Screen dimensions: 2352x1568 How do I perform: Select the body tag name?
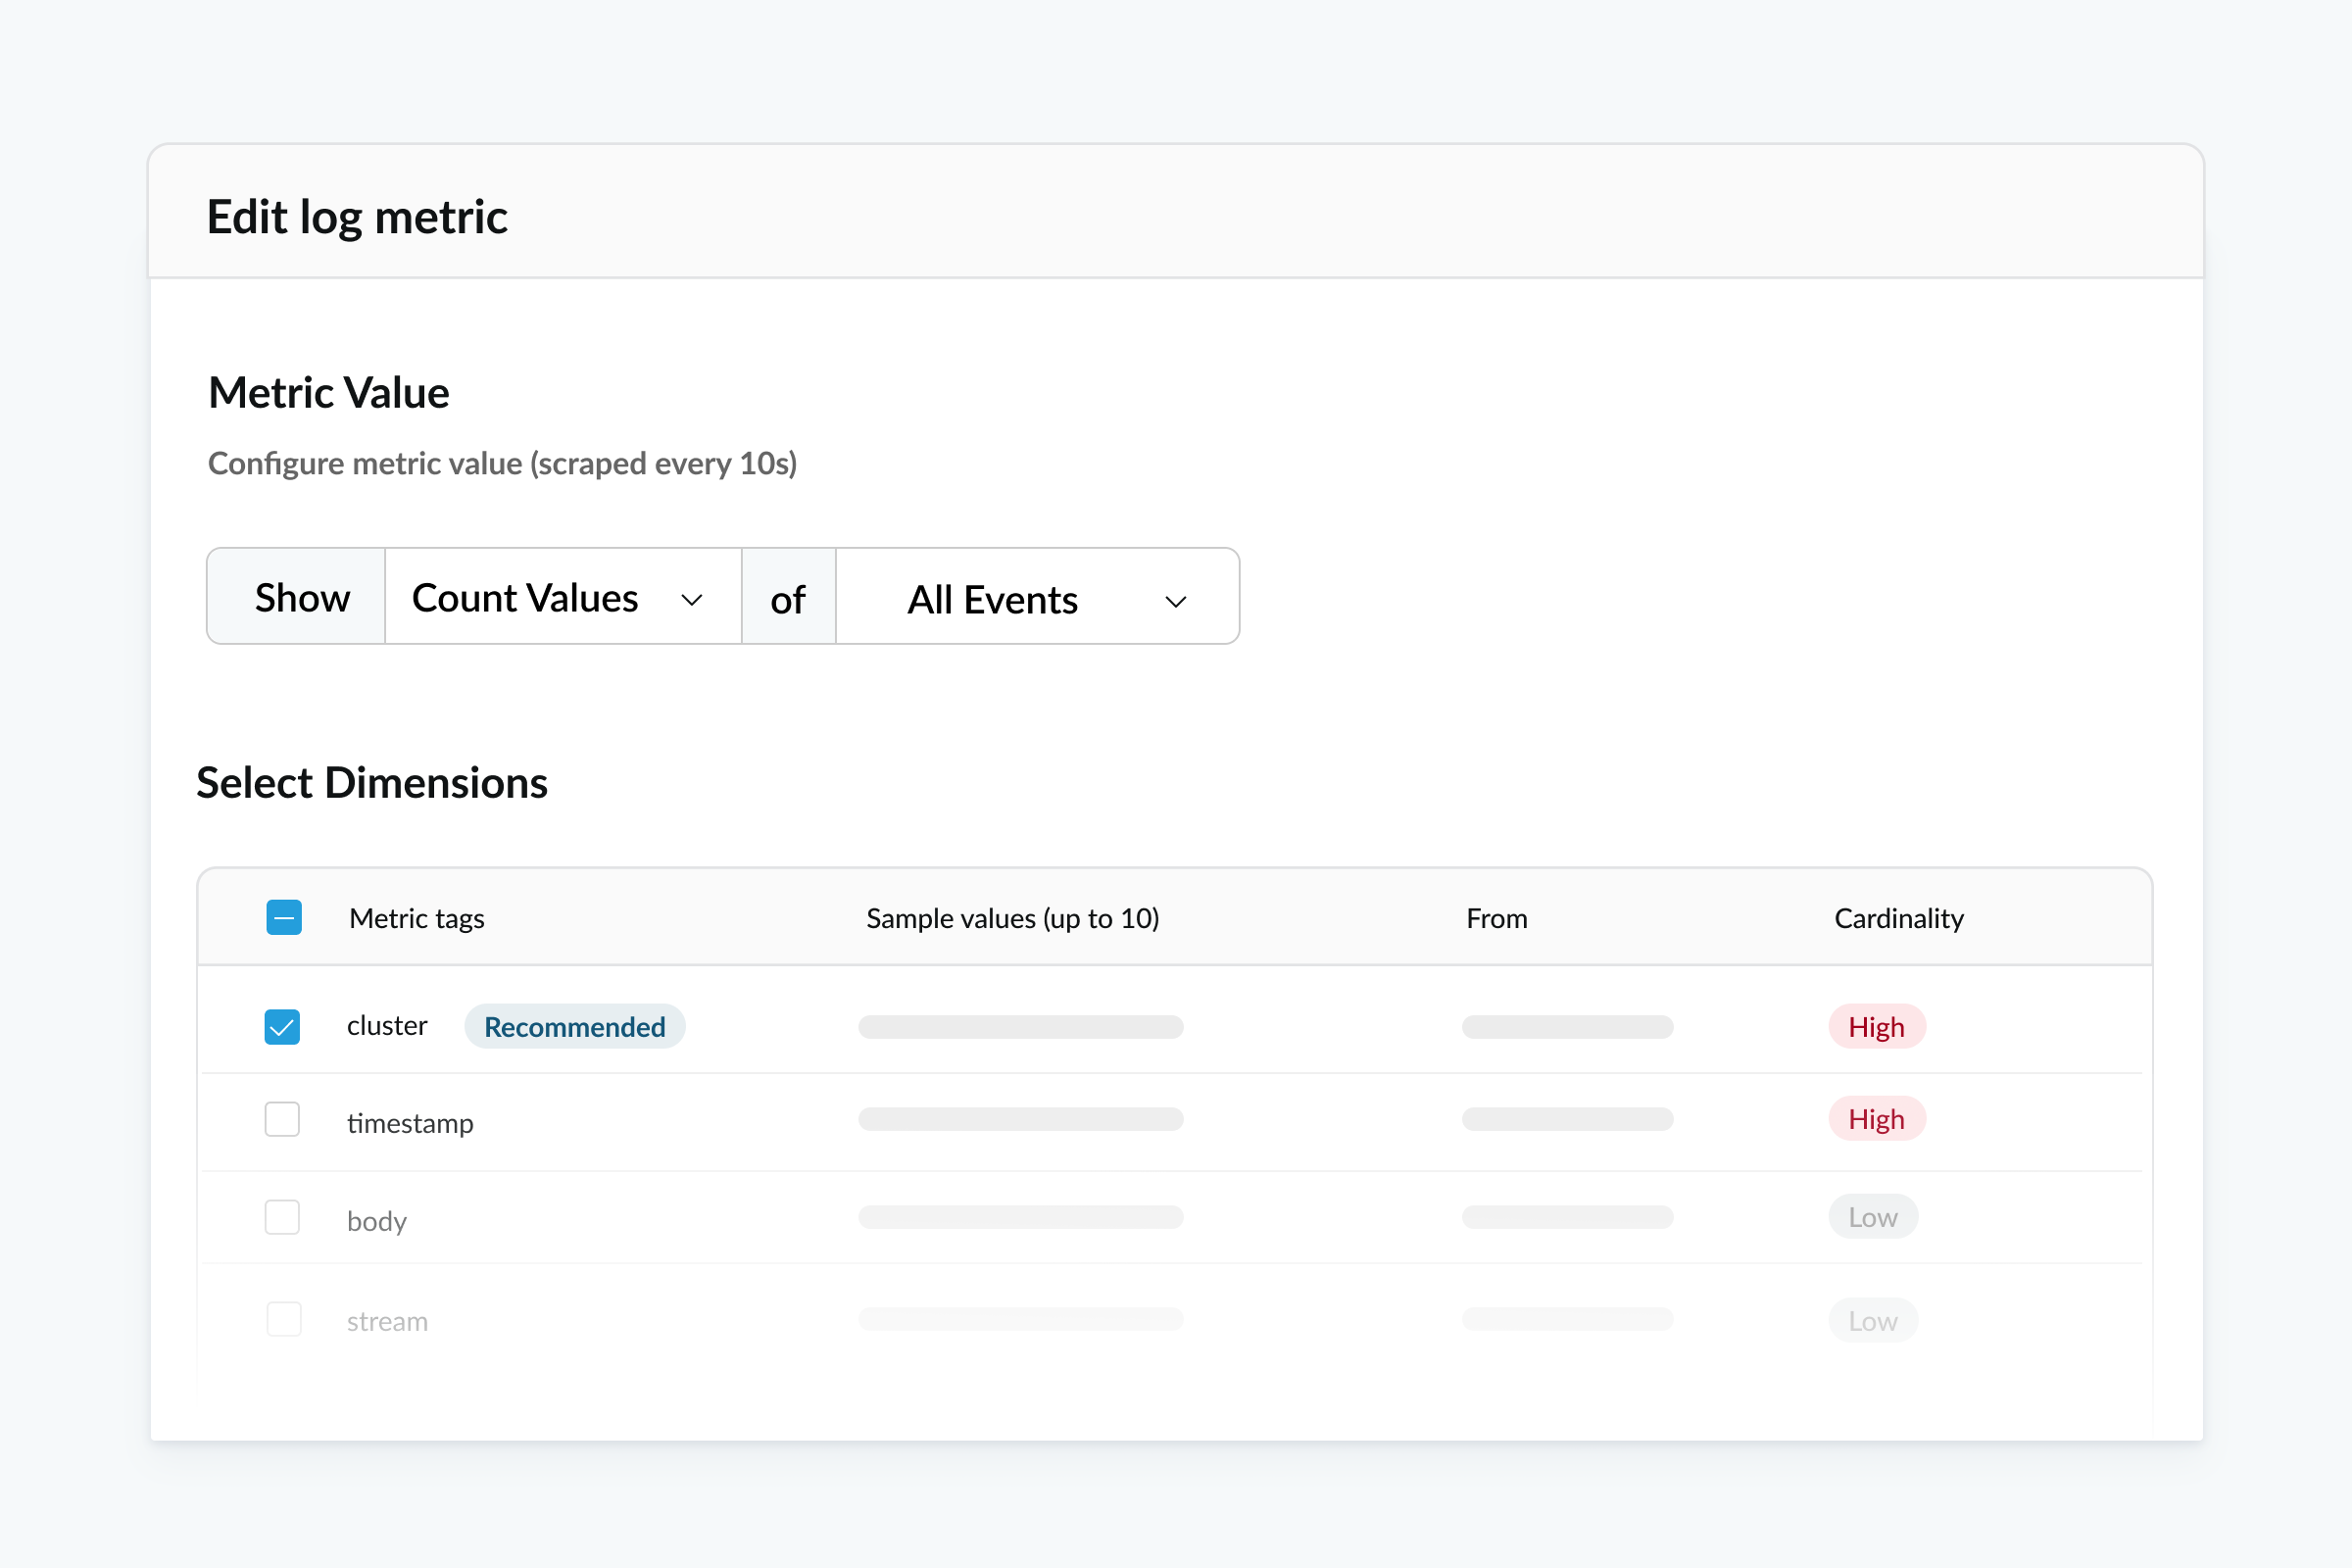(377, 1221)
